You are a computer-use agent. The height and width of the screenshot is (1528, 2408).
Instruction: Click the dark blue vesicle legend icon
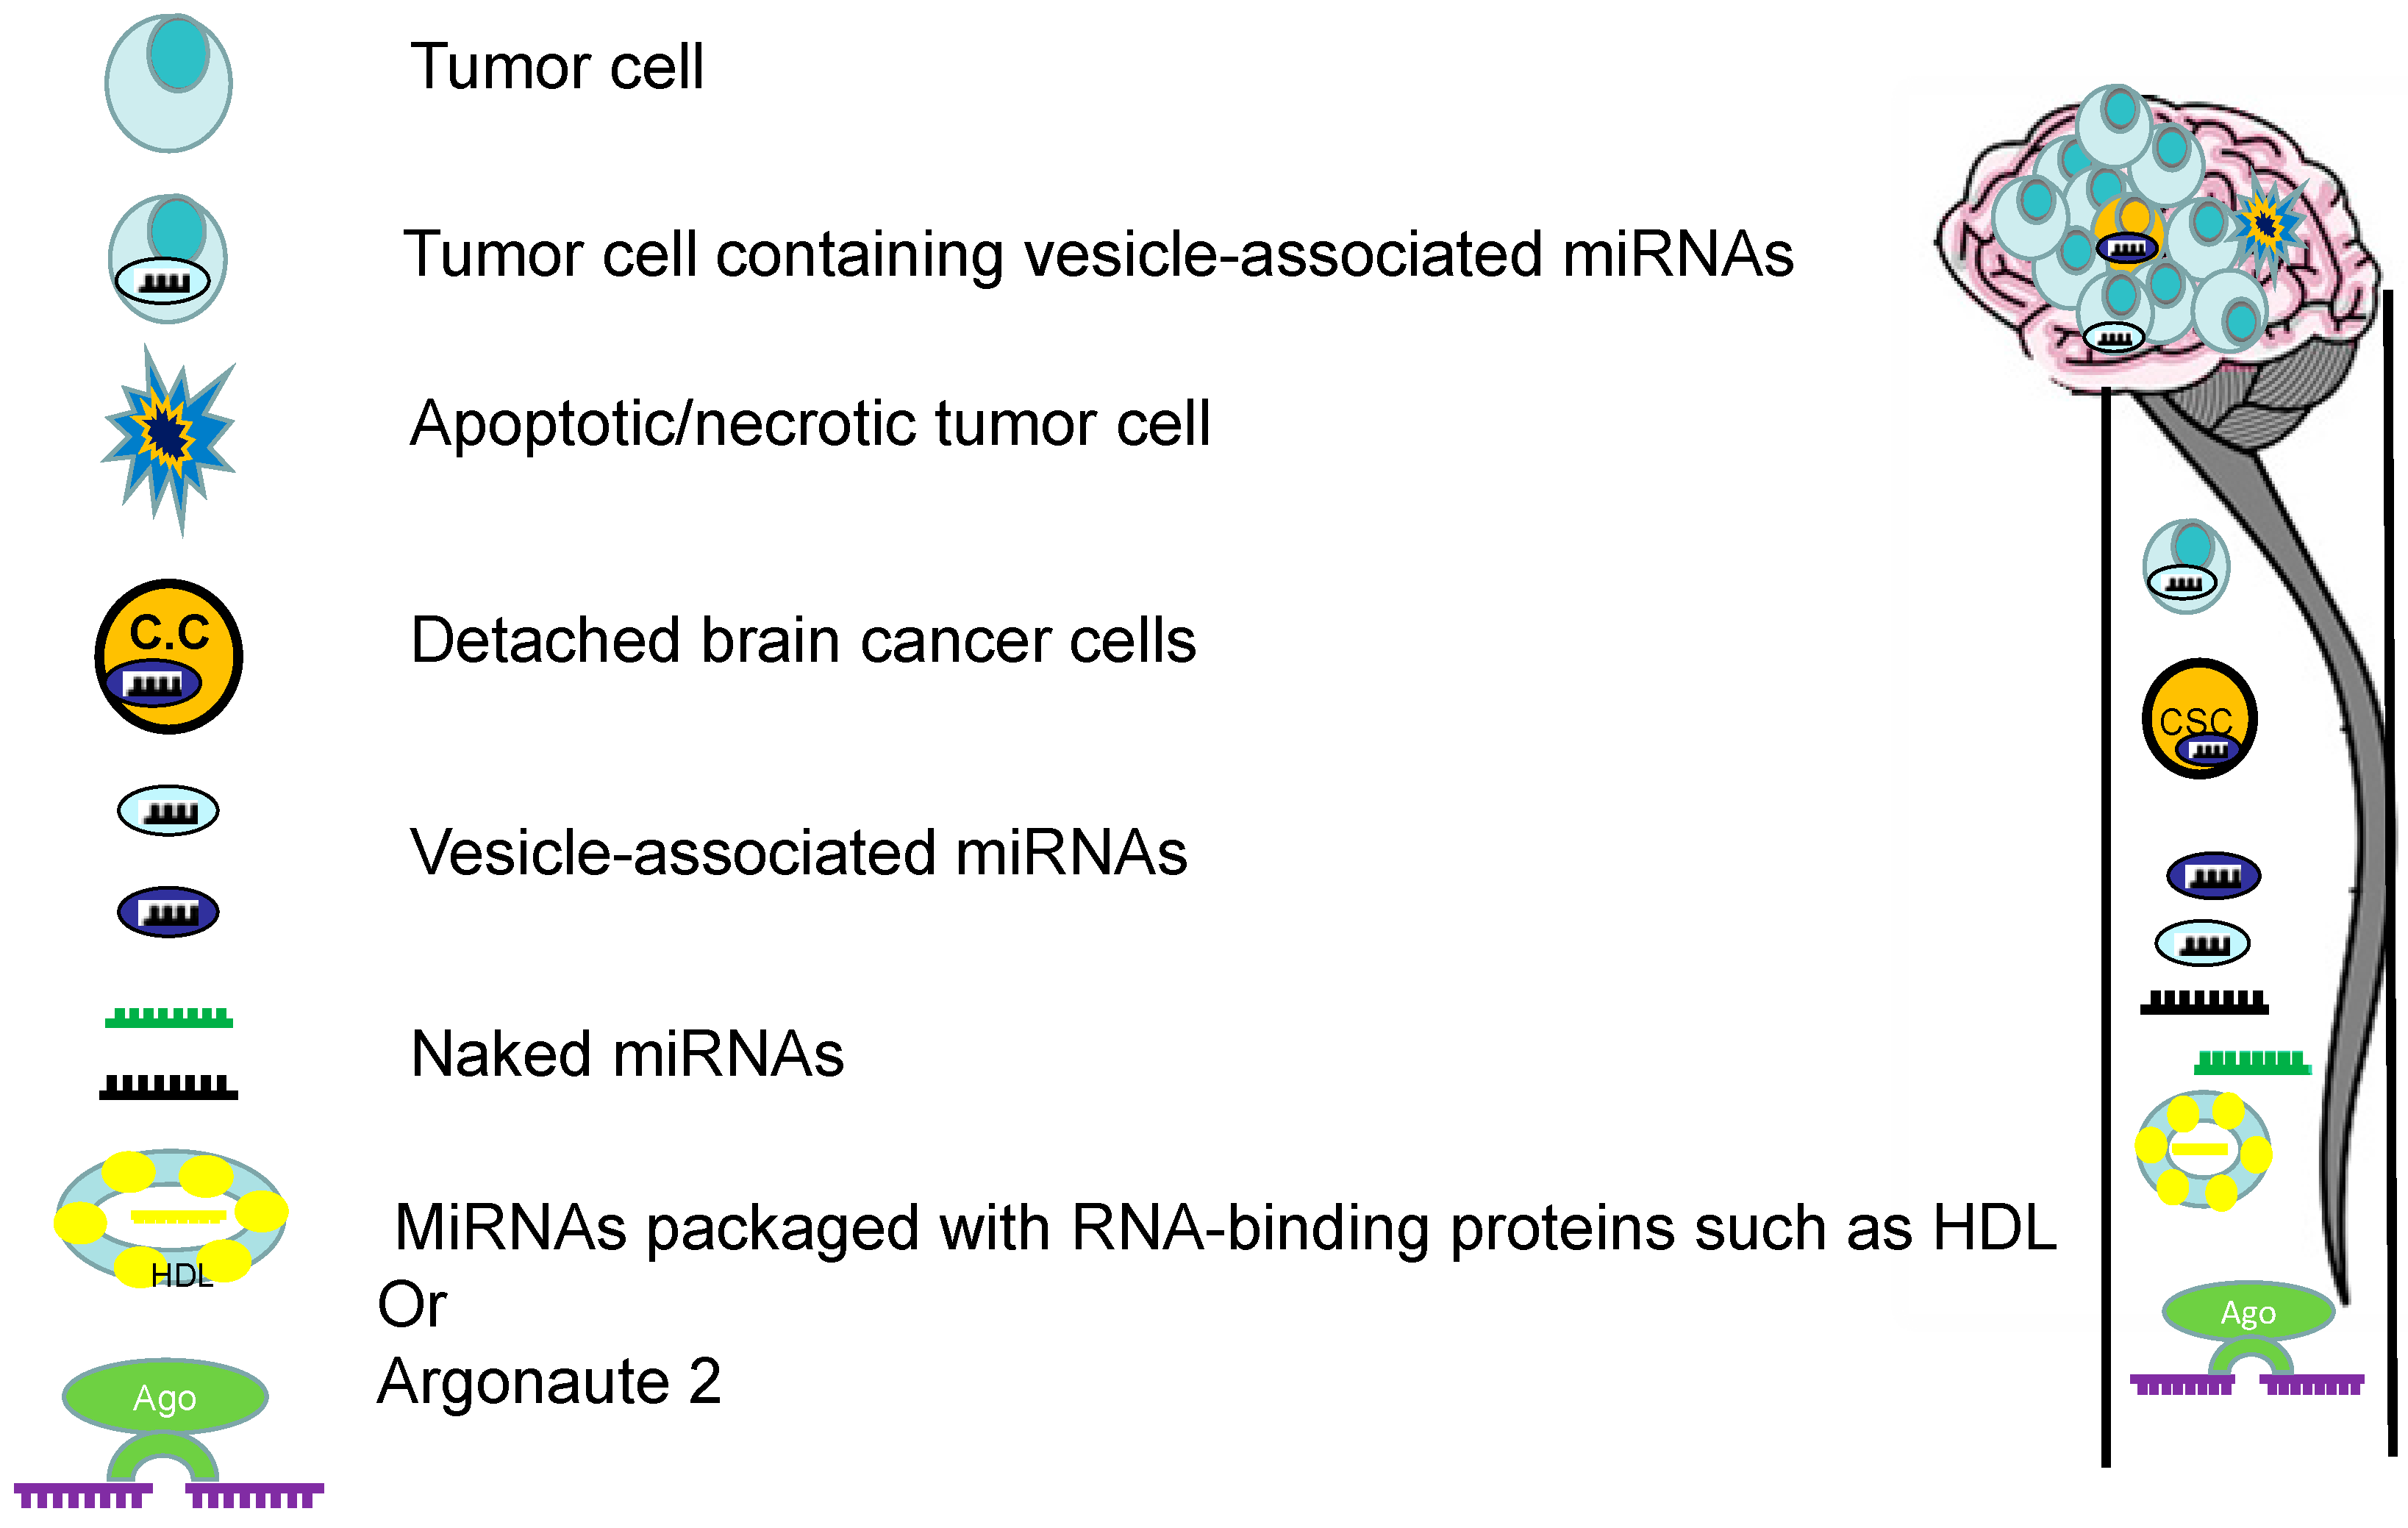click(x=168, y=911)
